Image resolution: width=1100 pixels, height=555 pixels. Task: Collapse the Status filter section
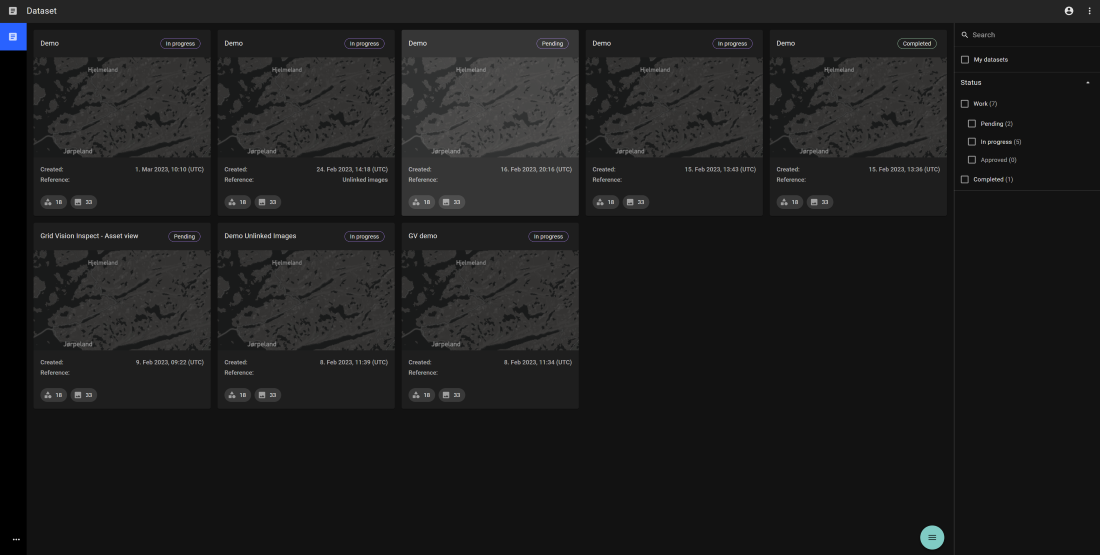pyautogui.click(x=1087, y=83)
